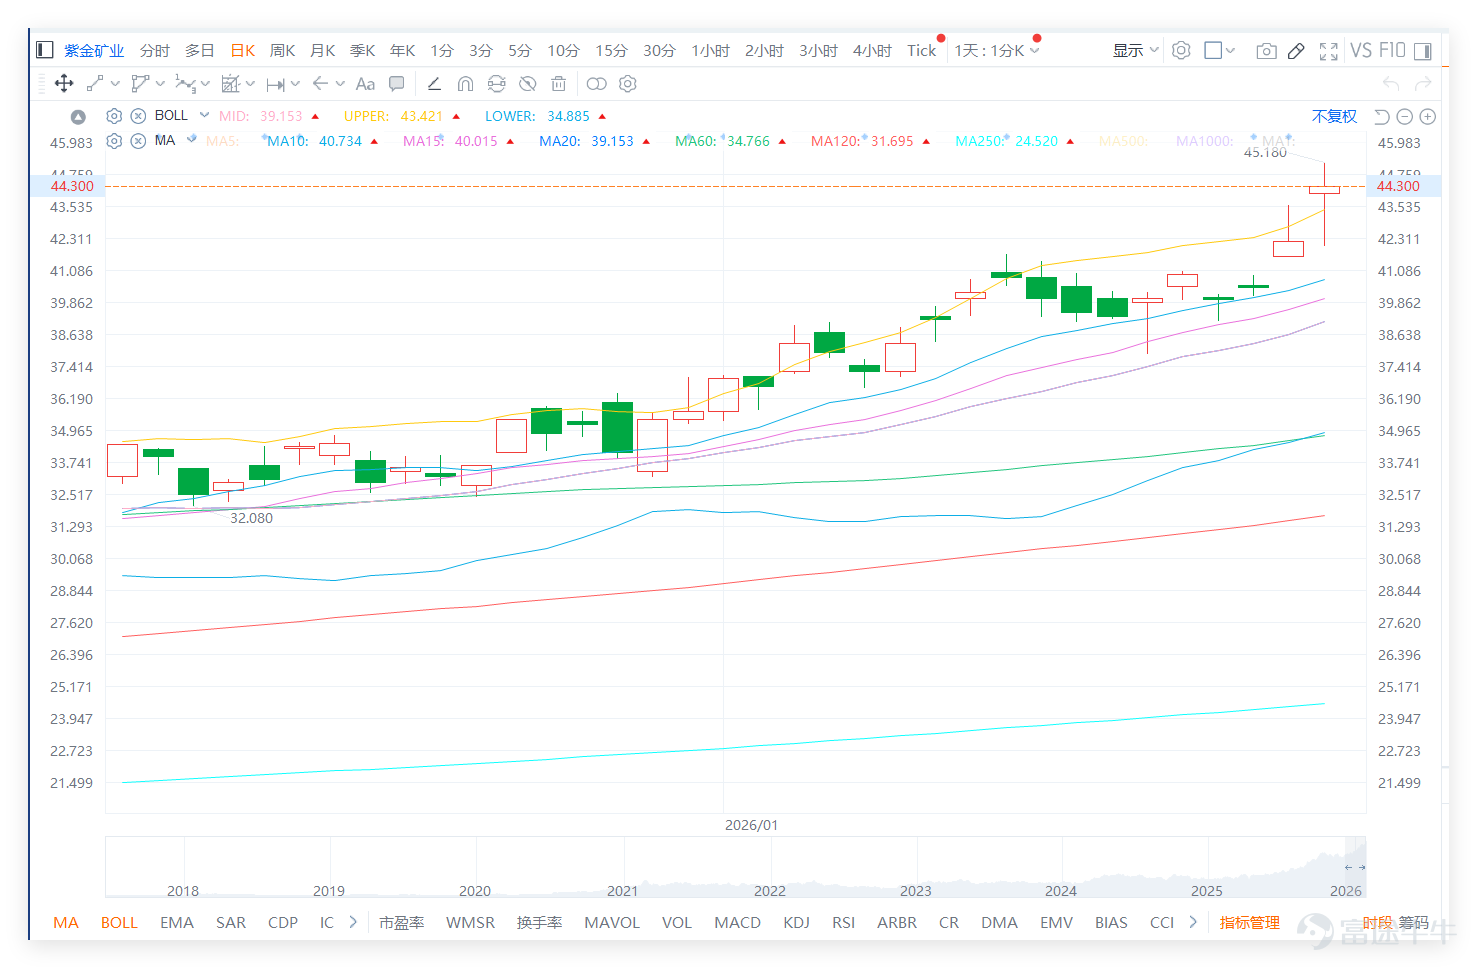Toggle the right side panel icon
The width and height of the screenshot is (1477, 968).
pos(1423,51)
